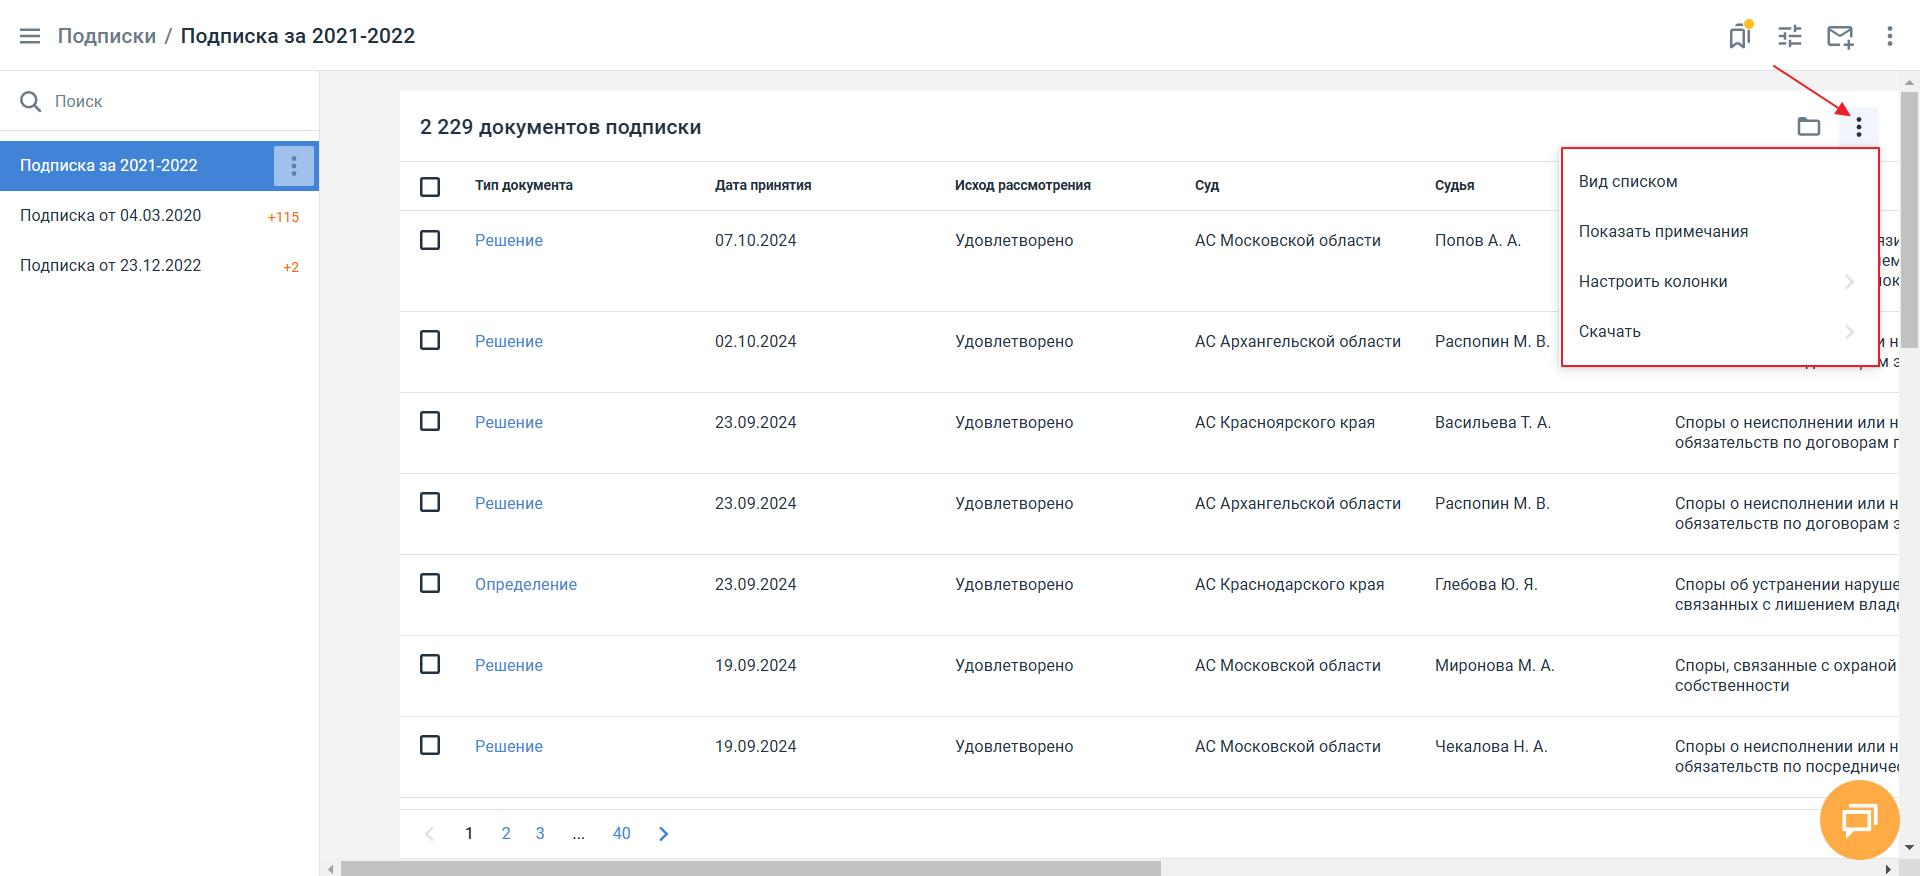
Task: Select Показать примечания menu item
Action: 1719,232
